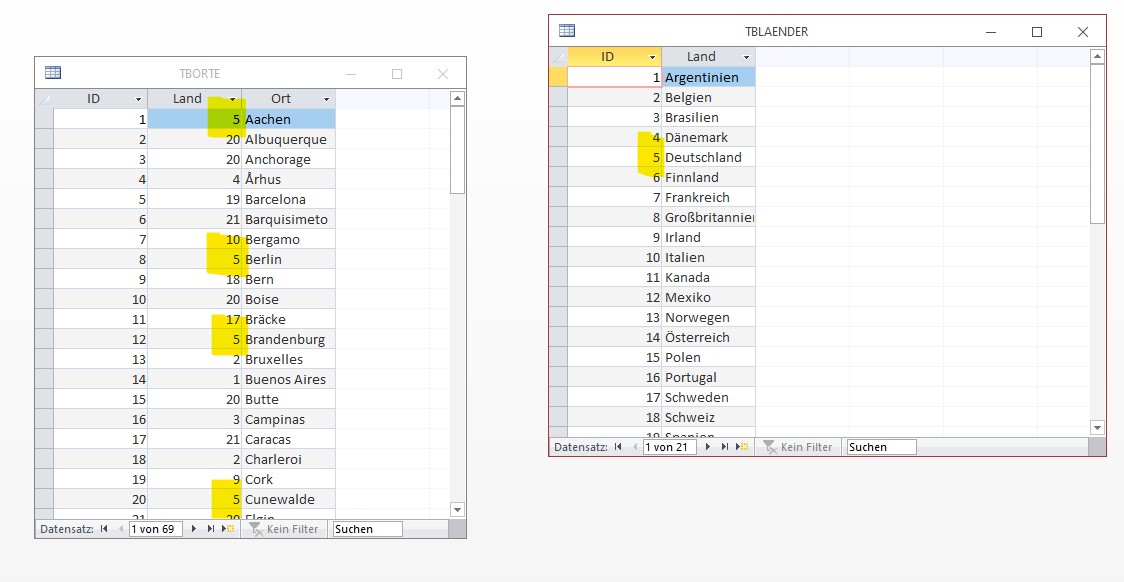Click the Suchen field in TBORTE
Screen dimensions: 1124x582
pyautogui.click(x=367, y=529)
